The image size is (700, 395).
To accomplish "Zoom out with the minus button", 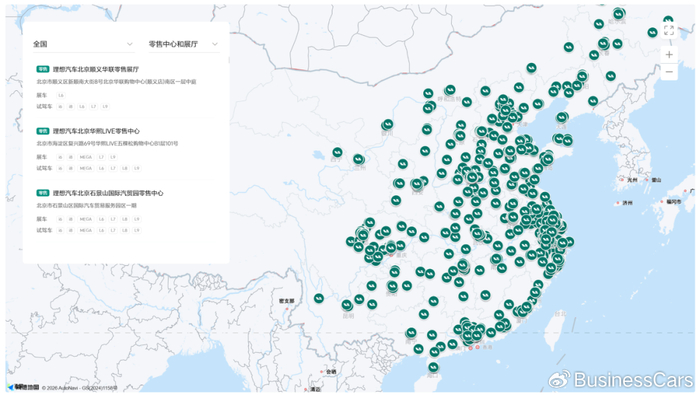I will (669, 72).
